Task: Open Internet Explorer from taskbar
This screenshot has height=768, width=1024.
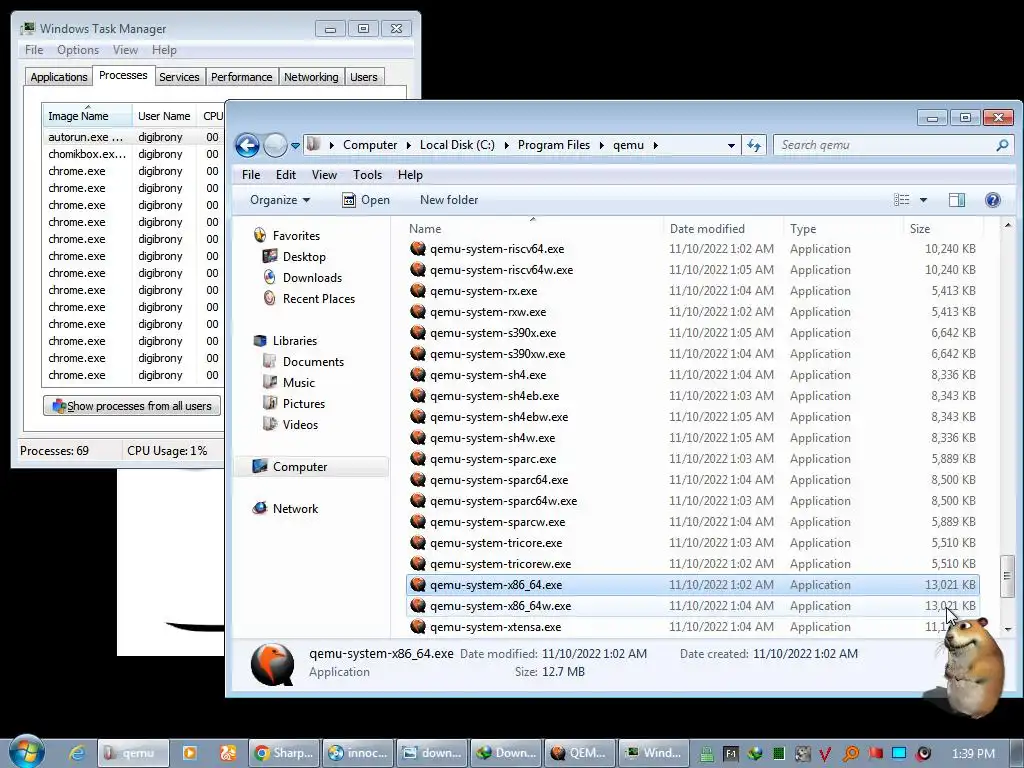Action: [77, 753]
